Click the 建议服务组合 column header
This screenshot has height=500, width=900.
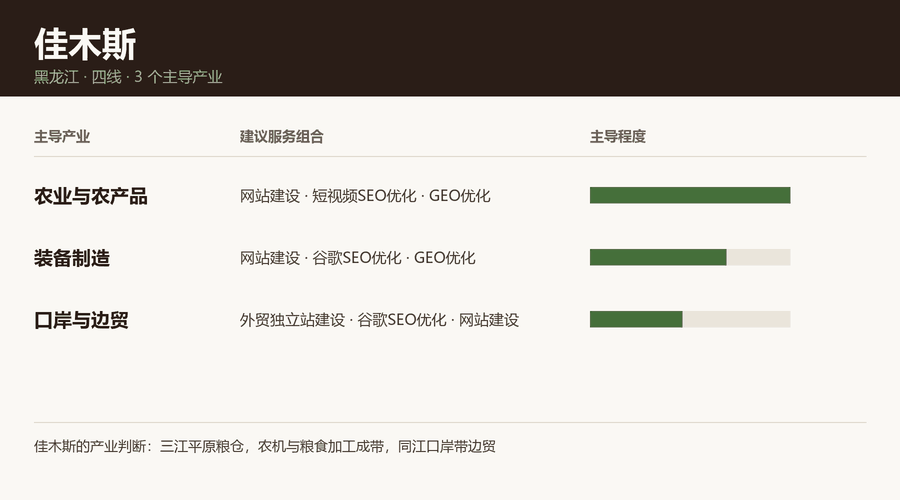[282, 137]
